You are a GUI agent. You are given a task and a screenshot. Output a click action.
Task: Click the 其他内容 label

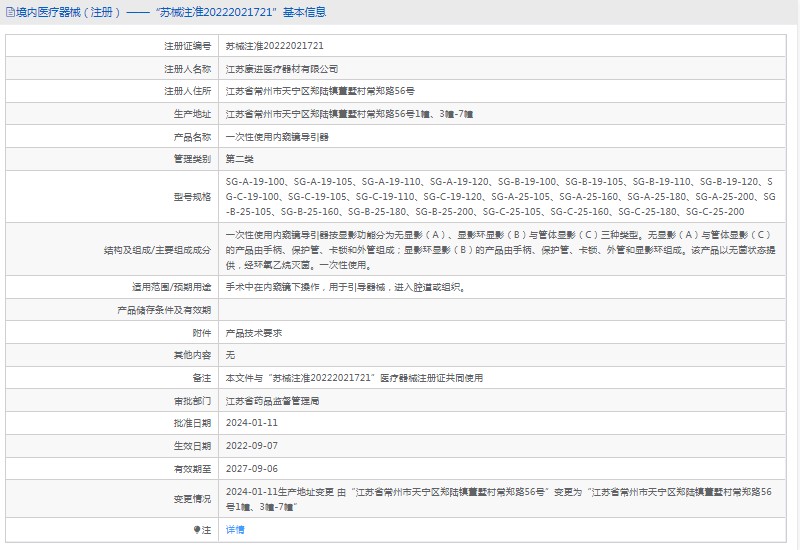point(192,355)
